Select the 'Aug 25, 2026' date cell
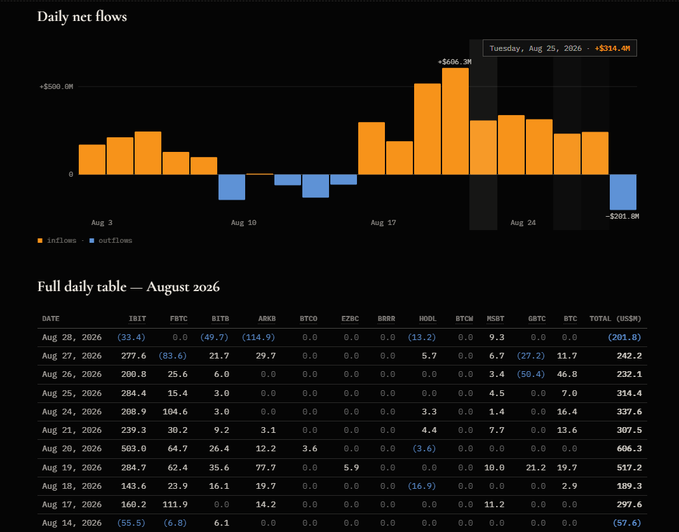This screenshot has height=532, width=679. (72, 393)
